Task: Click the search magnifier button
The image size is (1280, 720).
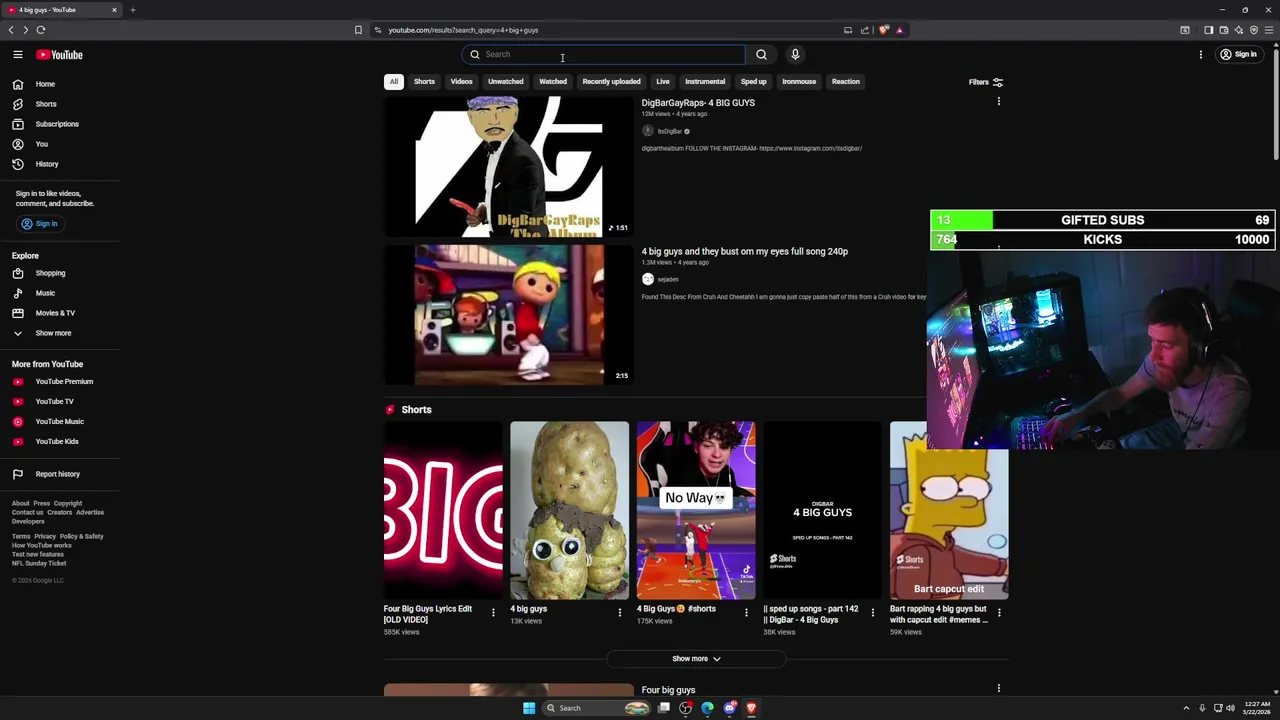Action: [x=761, y=55]
